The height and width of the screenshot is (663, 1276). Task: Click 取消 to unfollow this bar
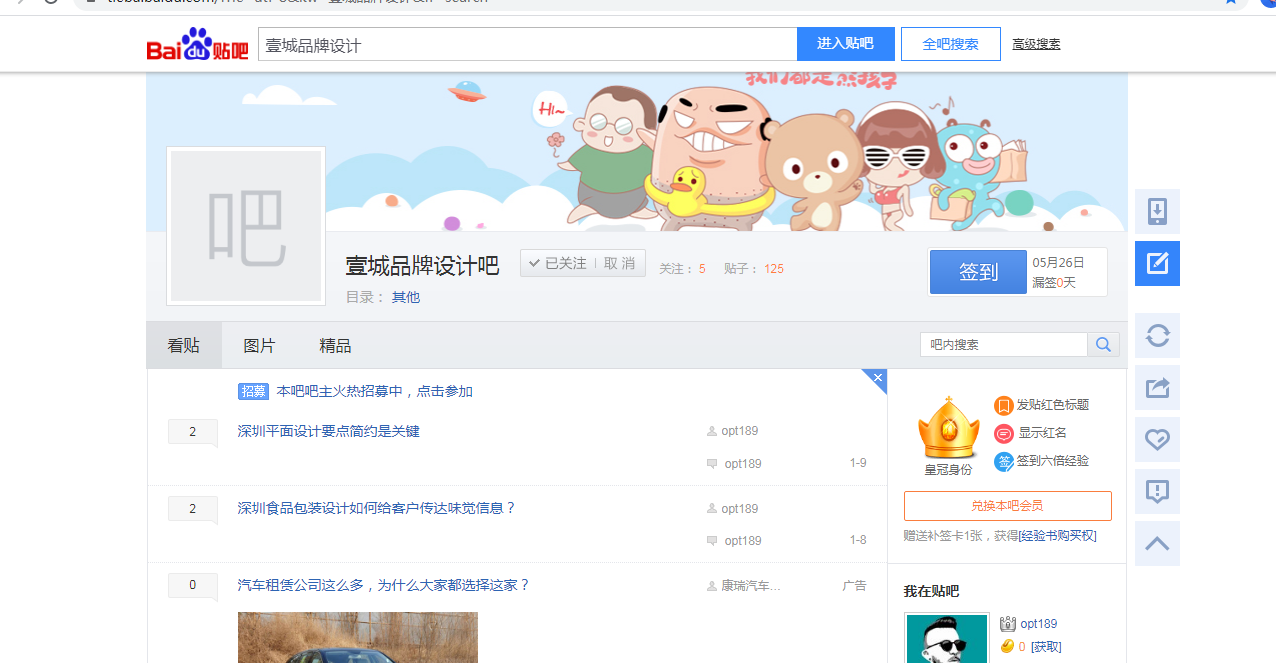click(x=620, y=264)
